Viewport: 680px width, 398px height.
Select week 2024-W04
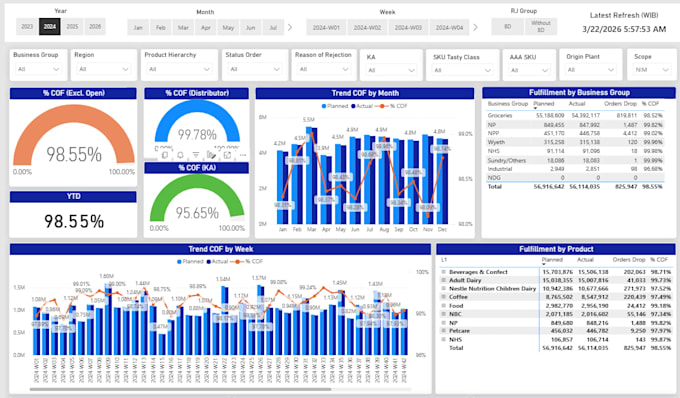[449, 27]
